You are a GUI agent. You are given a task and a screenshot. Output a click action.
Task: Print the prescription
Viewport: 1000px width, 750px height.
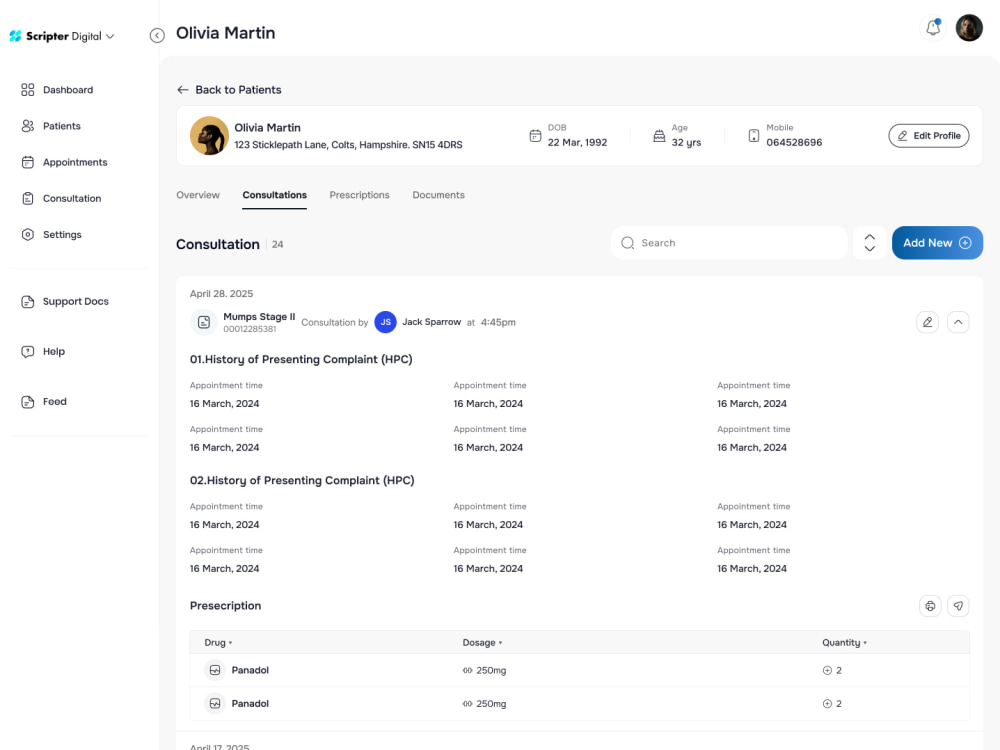[x=930, y=606]
